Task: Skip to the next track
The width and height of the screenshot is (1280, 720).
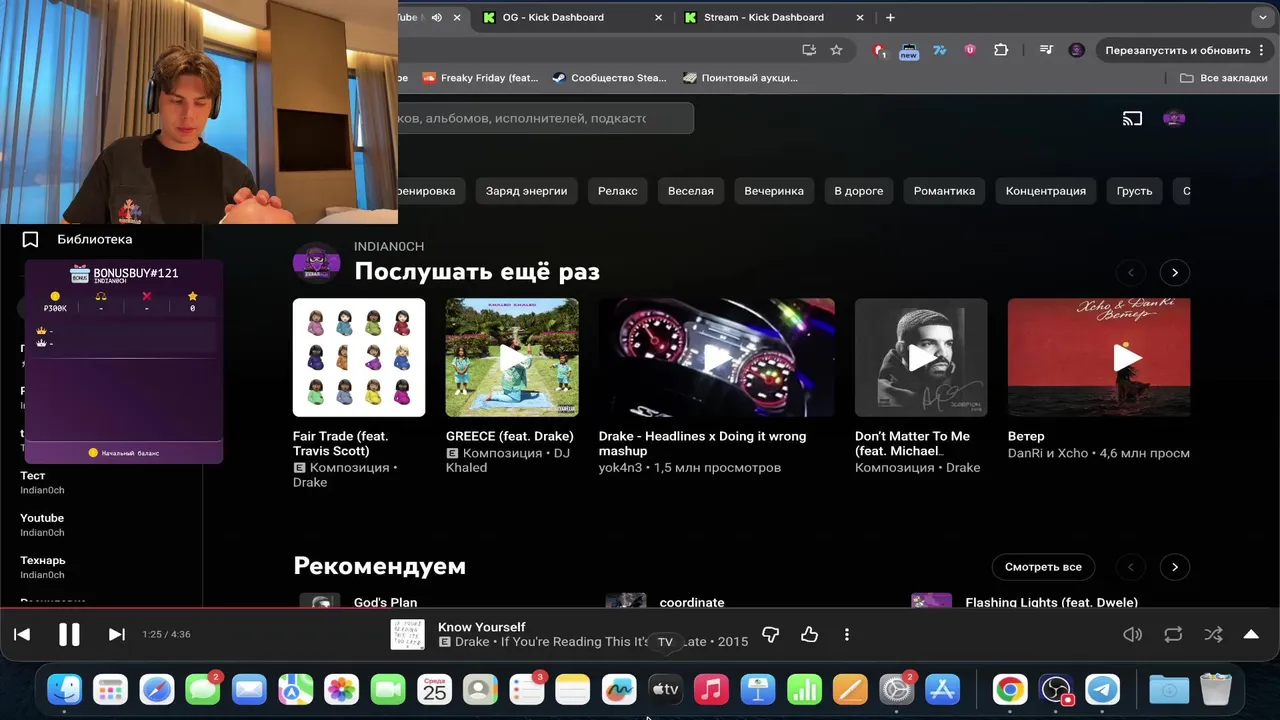Action: [116, 634]
